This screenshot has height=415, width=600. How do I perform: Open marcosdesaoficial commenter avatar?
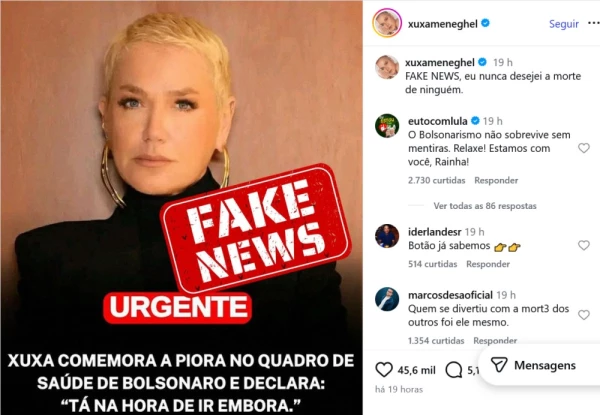pos(387,299)
